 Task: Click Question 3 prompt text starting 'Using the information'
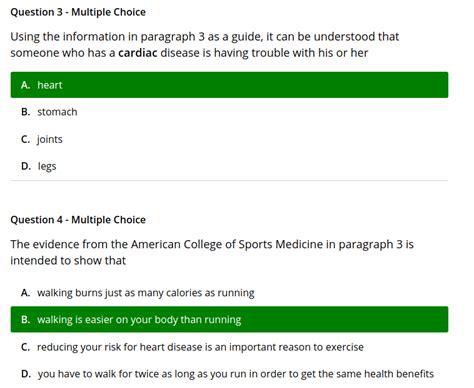click(205, 45)
